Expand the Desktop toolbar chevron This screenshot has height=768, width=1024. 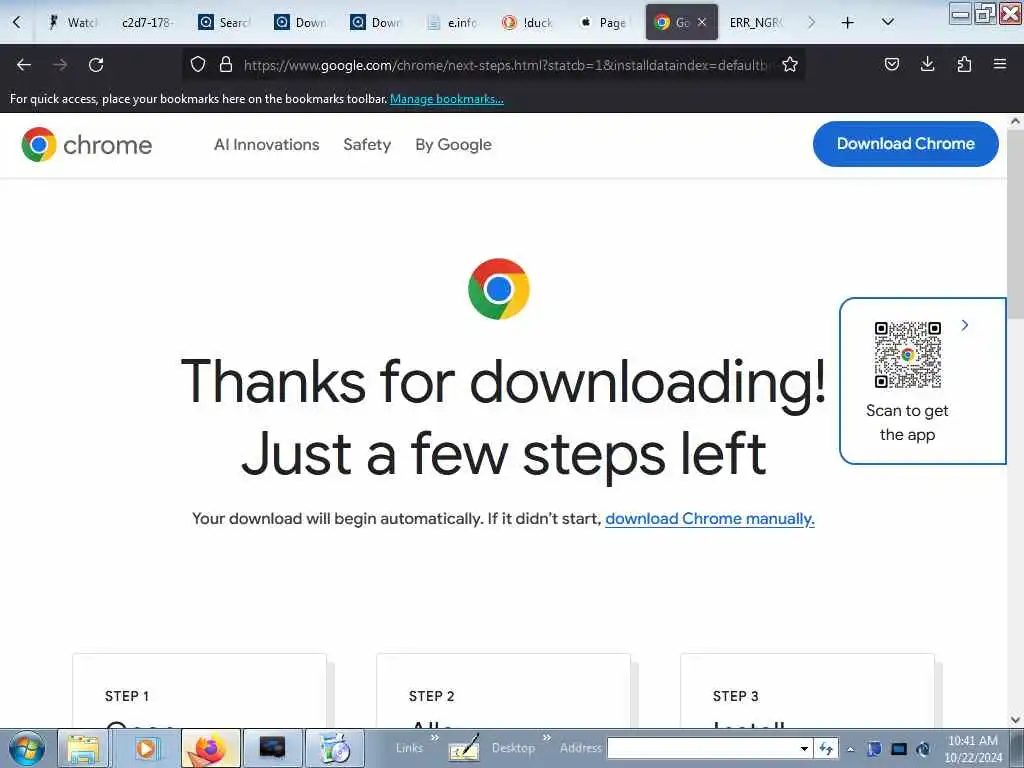547,737
